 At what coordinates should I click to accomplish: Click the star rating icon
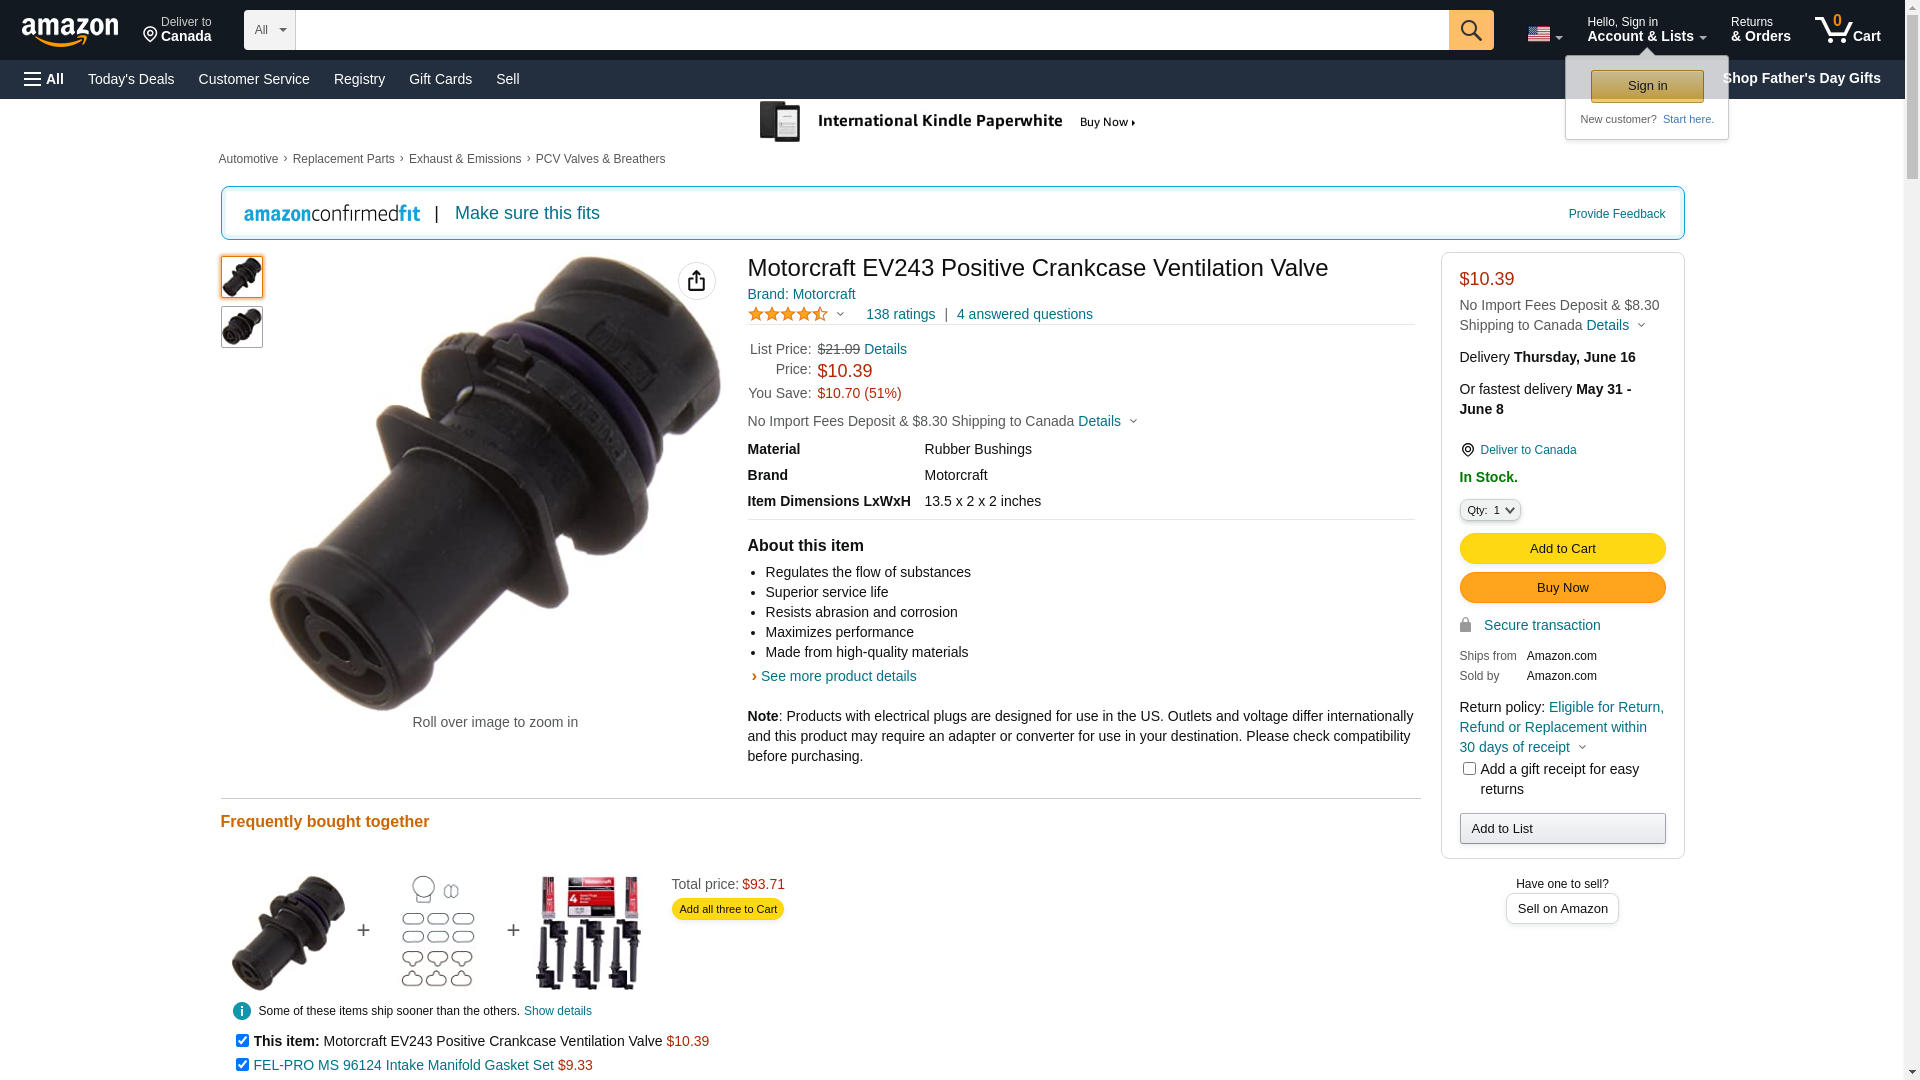pos(788,314)
